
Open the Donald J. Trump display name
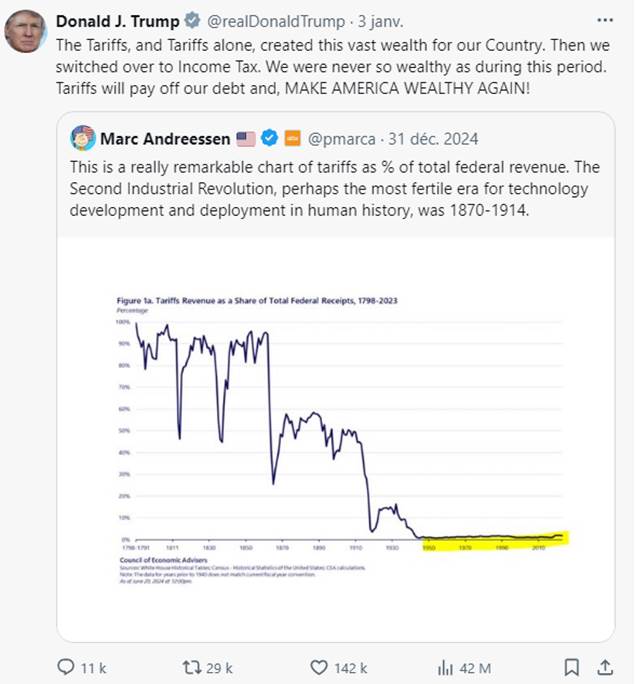[x=118, y=21]
